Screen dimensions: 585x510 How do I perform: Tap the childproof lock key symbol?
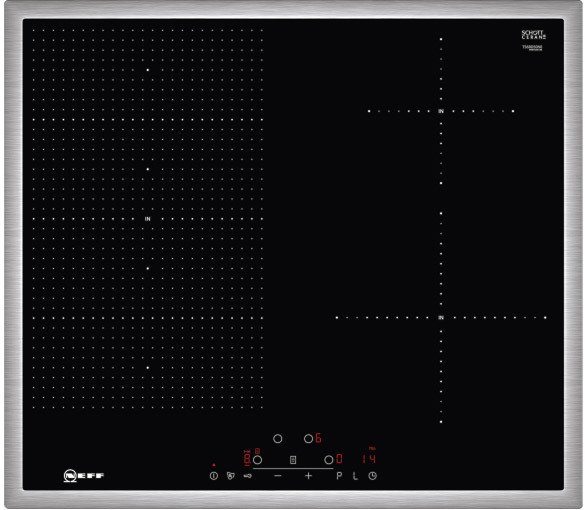click(248, 476)
